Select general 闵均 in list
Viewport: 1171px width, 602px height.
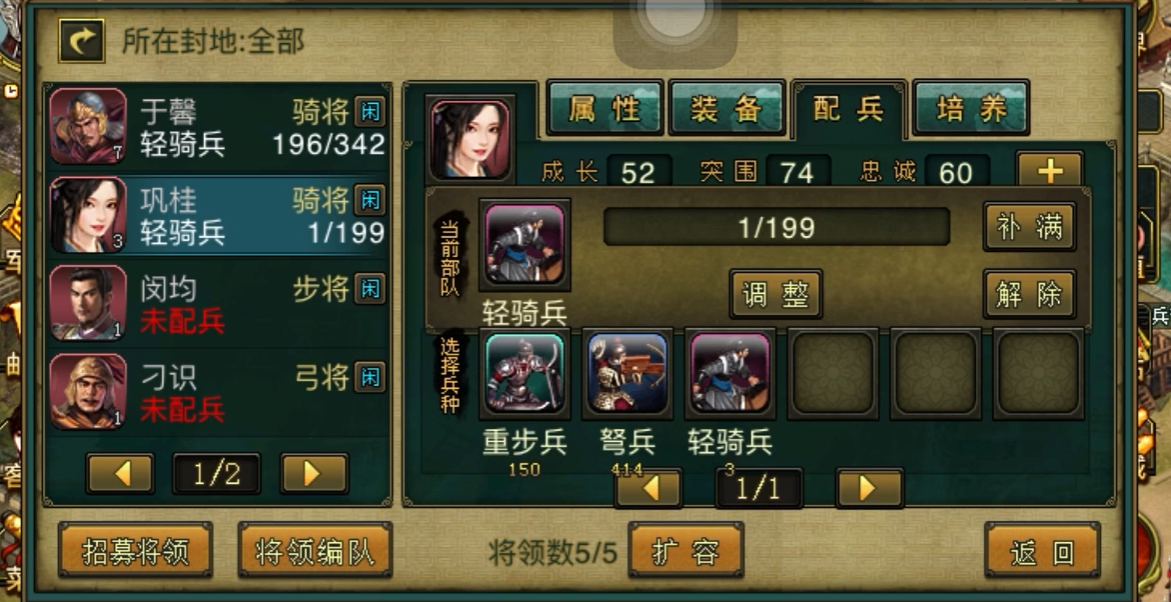218,303
